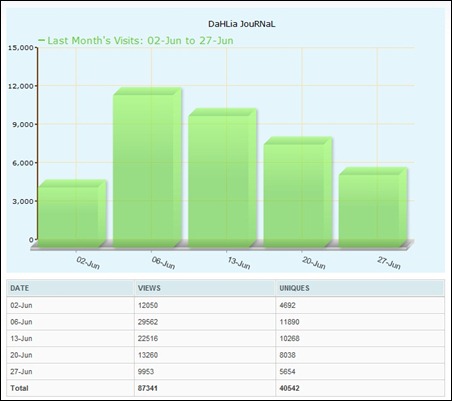Click views value 12050
Screen dimensions: 452x401
tap(148, 305)
